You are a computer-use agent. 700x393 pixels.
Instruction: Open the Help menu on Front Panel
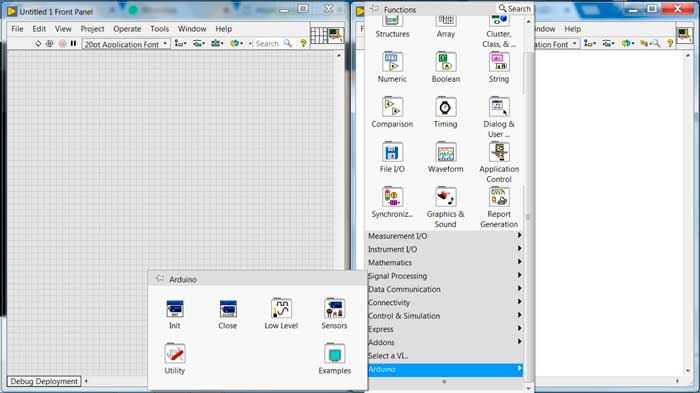point(224,29)
